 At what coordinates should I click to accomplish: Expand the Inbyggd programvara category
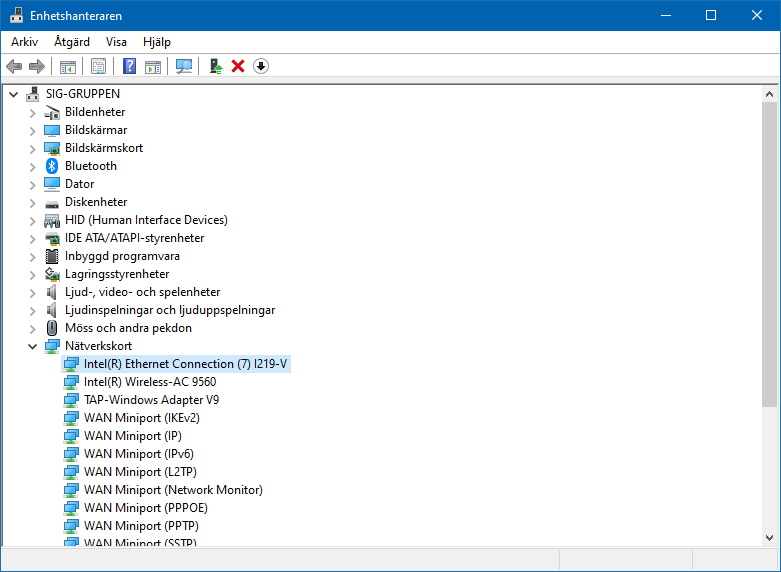[32, 257]
